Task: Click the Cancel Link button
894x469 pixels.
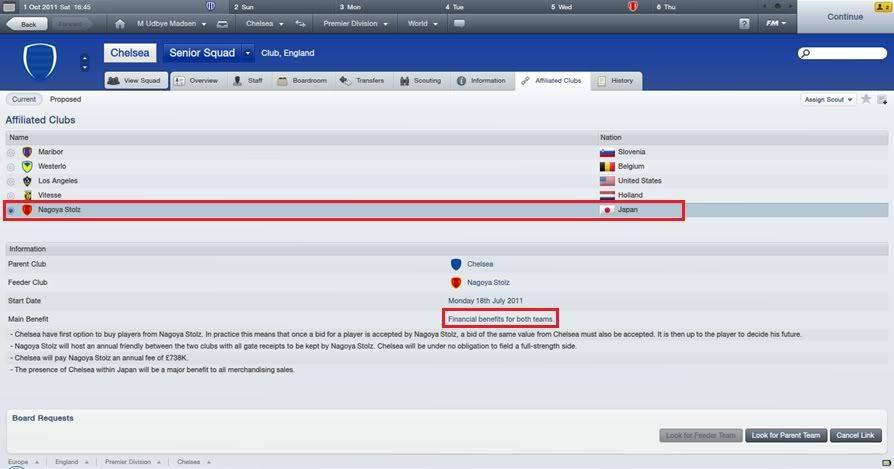Action: [x=855, y=435]
